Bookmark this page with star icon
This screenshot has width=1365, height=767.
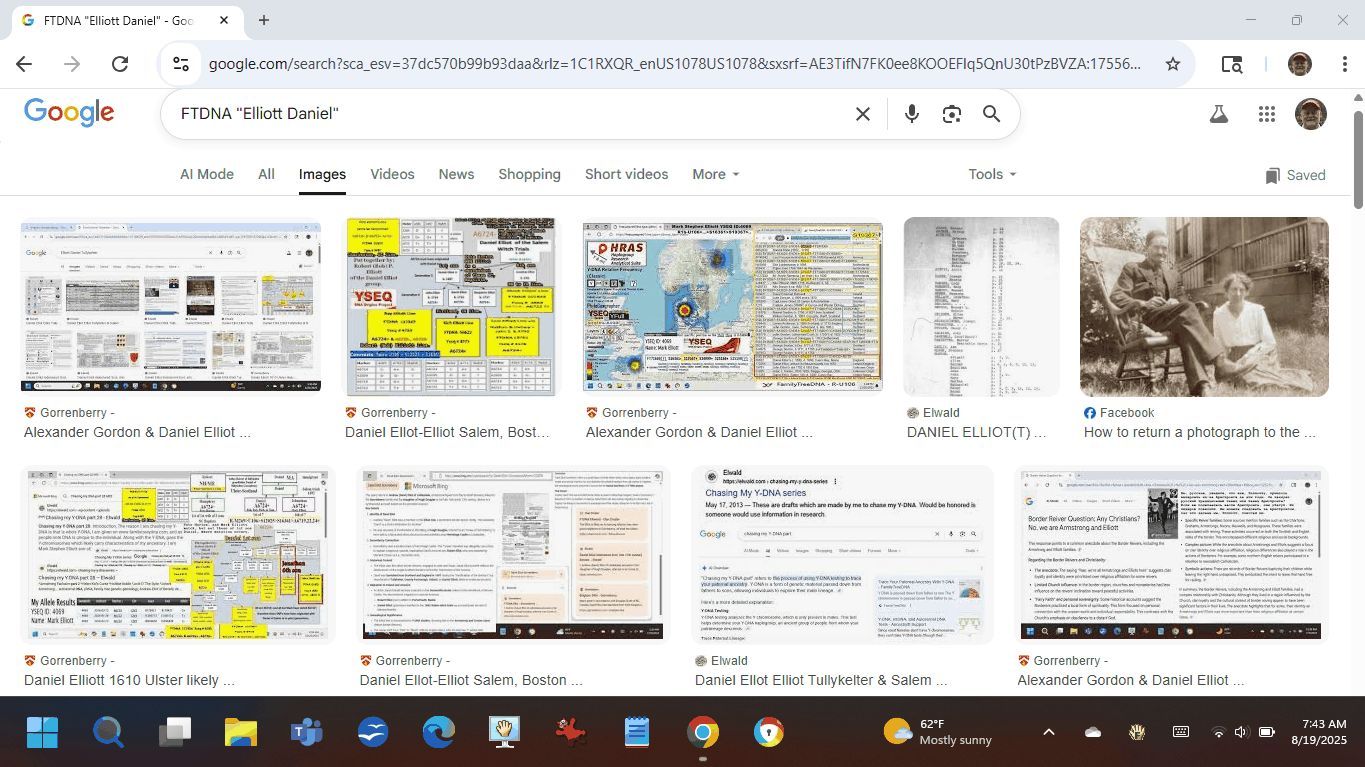pos(1173,64)
